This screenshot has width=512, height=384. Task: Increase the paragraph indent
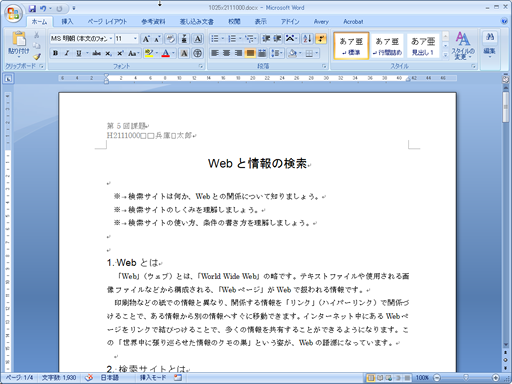pos(277,39)
